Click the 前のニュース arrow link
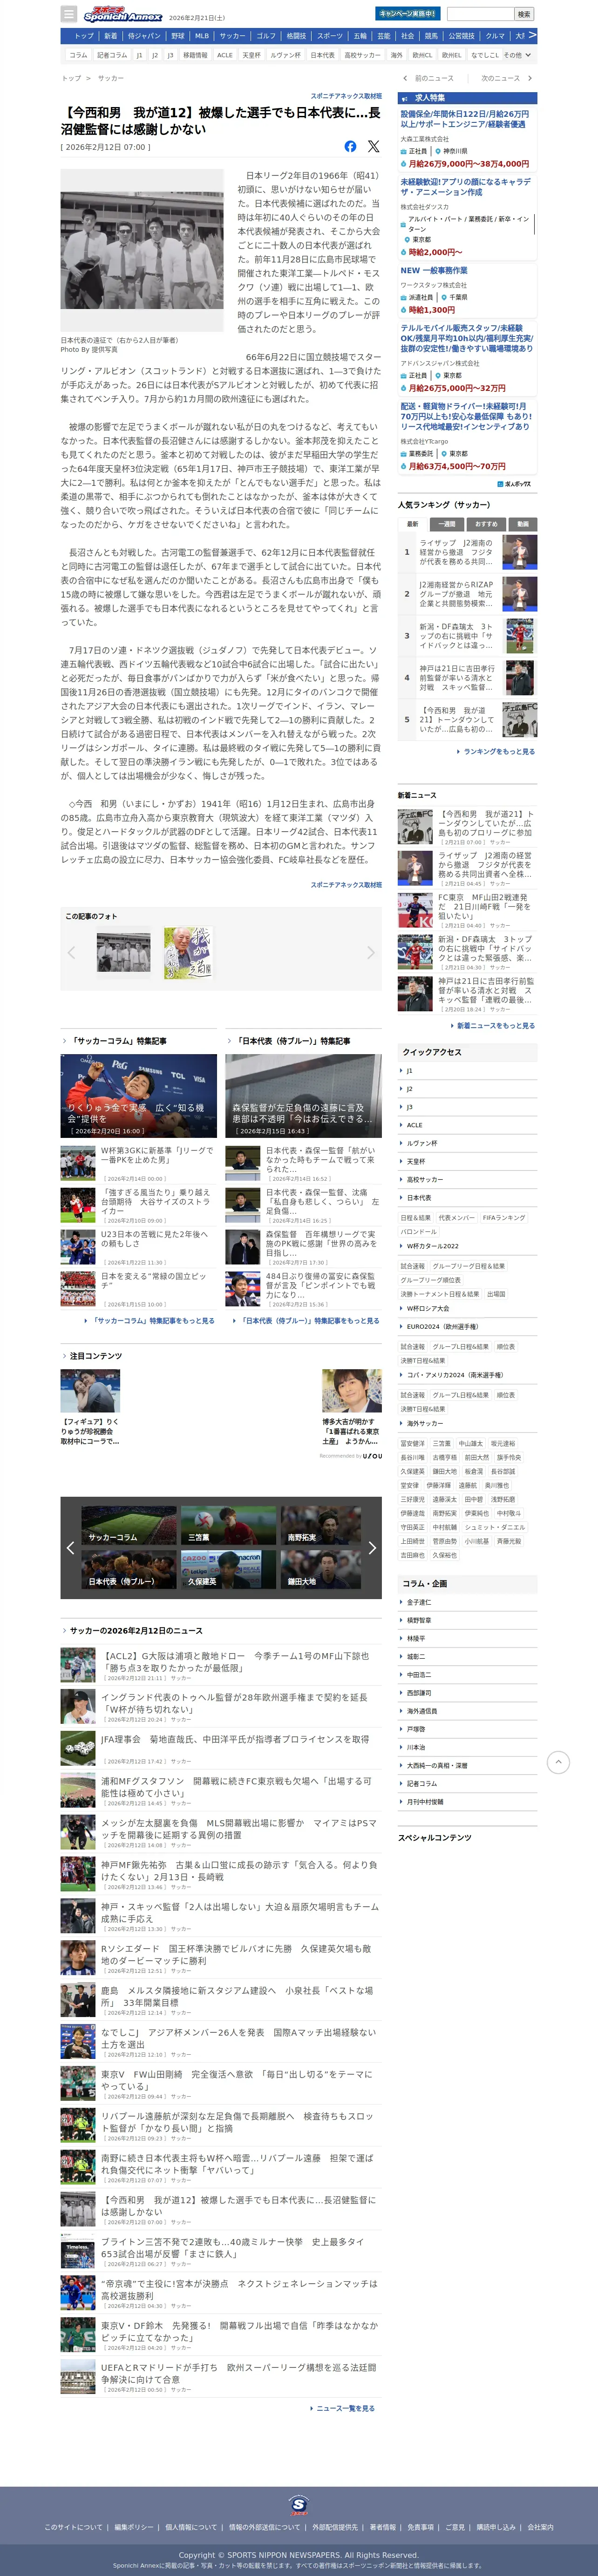Viewport: 598px width, 2576px height. [429, 78]
